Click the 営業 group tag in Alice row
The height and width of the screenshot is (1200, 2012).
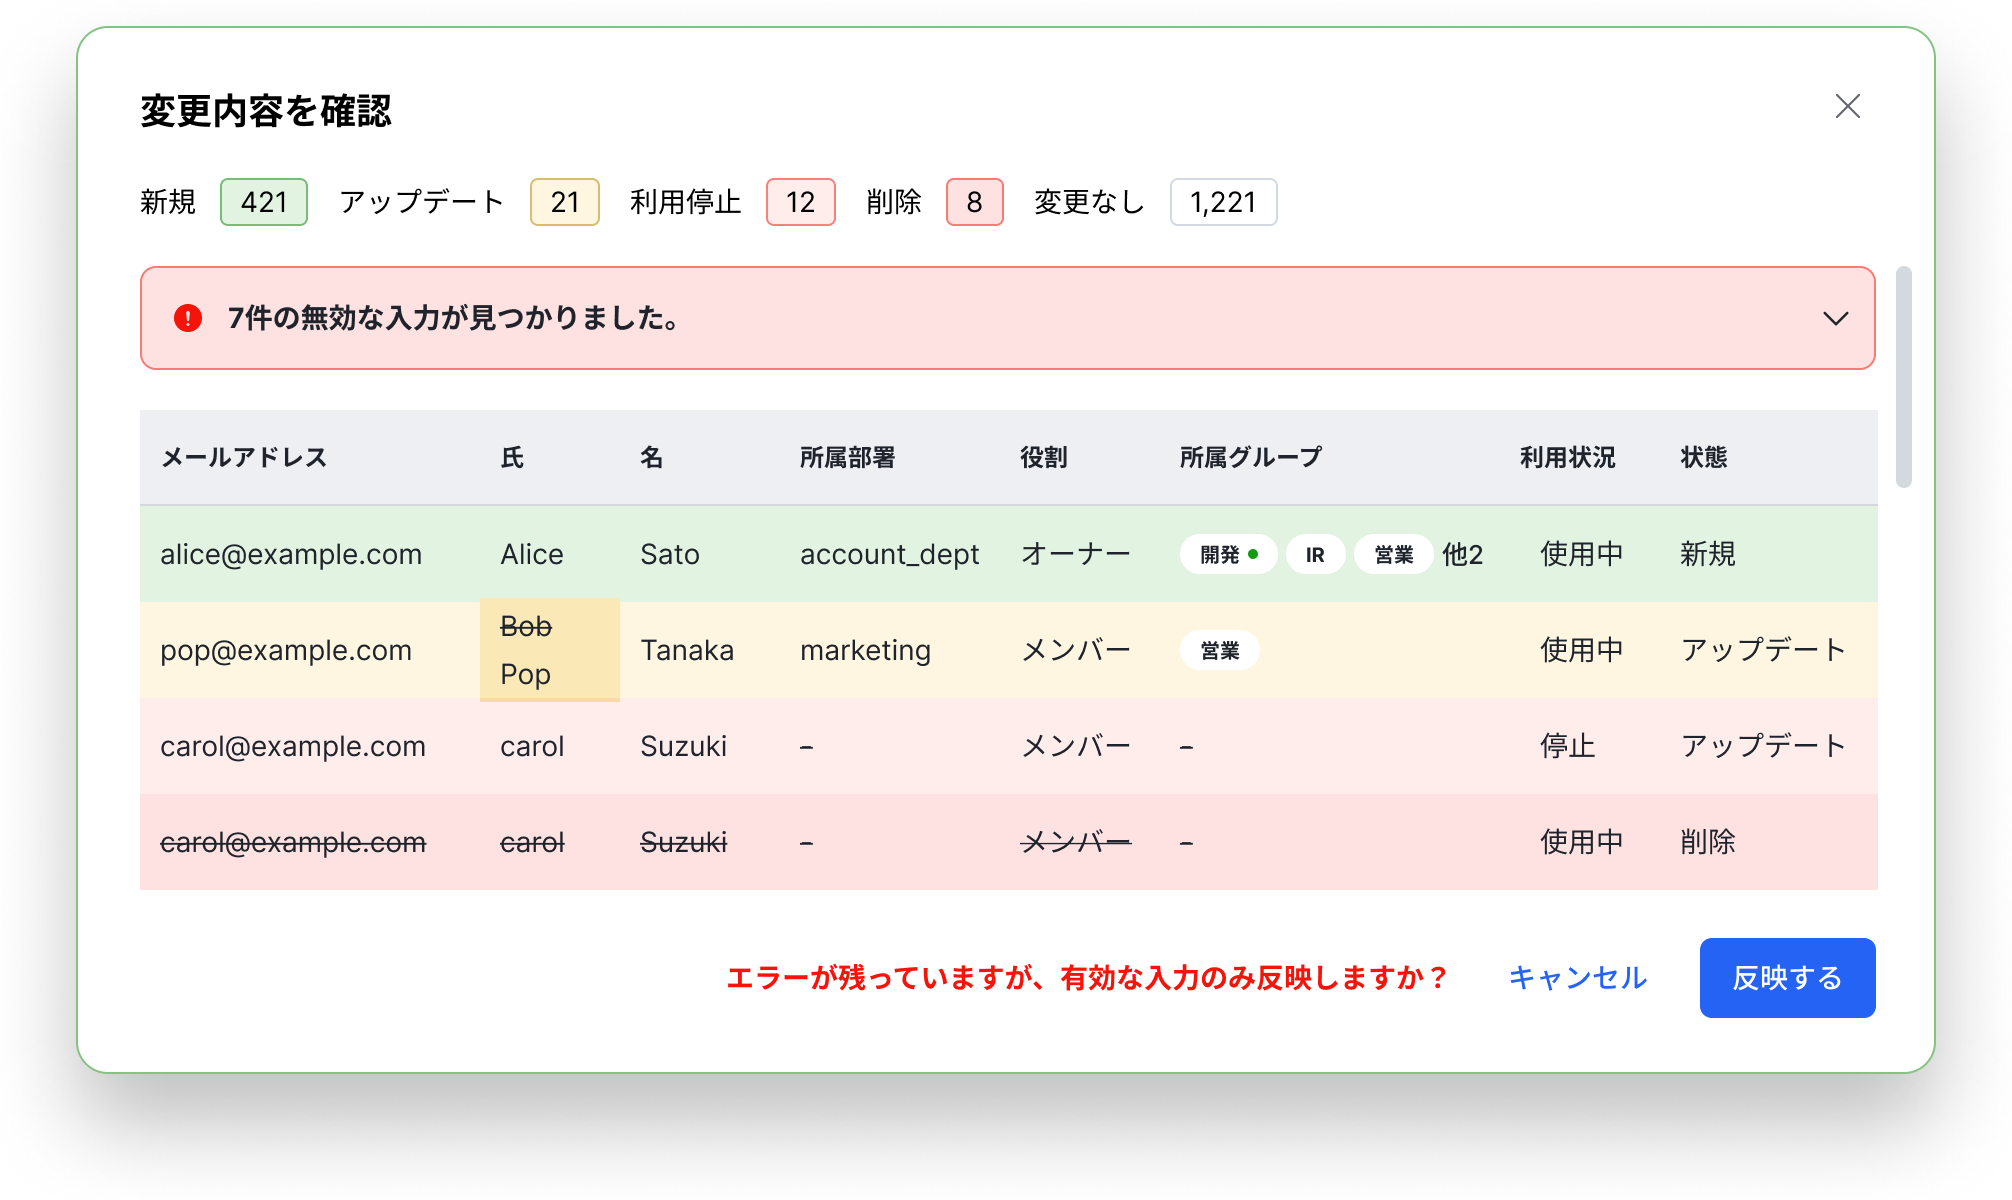[x=1394, y=554]
